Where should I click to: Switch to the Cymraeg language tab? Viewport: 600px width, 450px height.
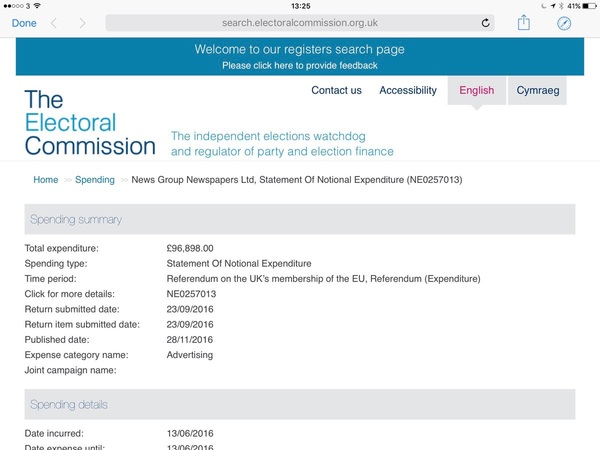tap(537, 91)
